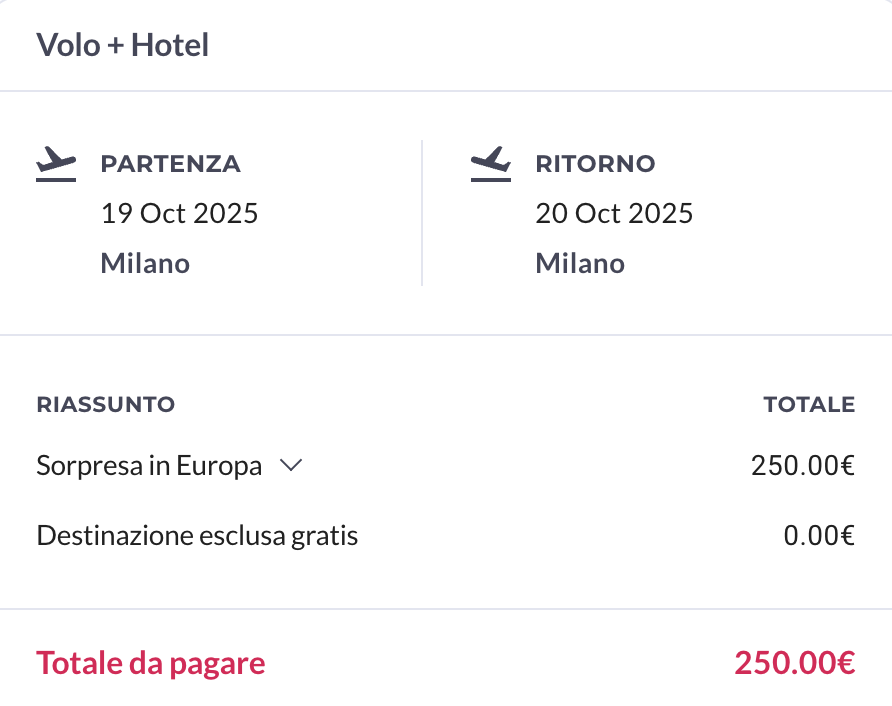
Task: Click the 0.00€ amount
Action: click(819, 535)
